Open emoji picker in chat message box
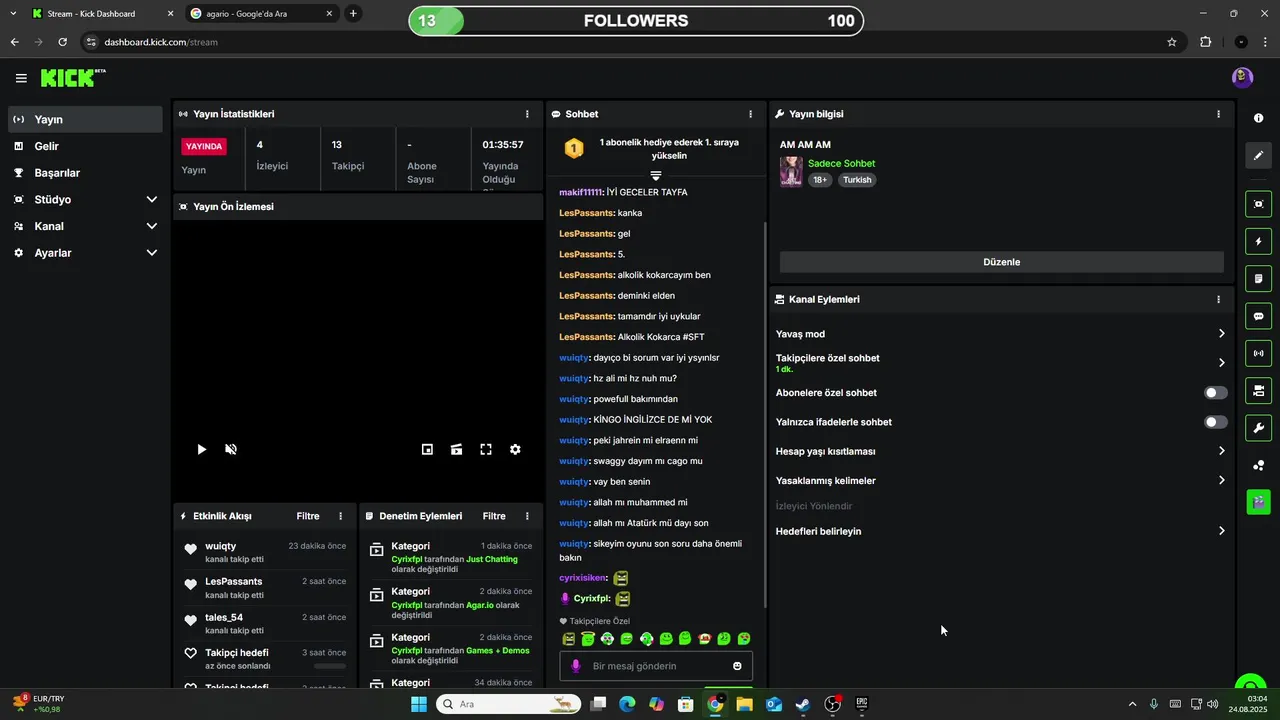 pos(737,666)
